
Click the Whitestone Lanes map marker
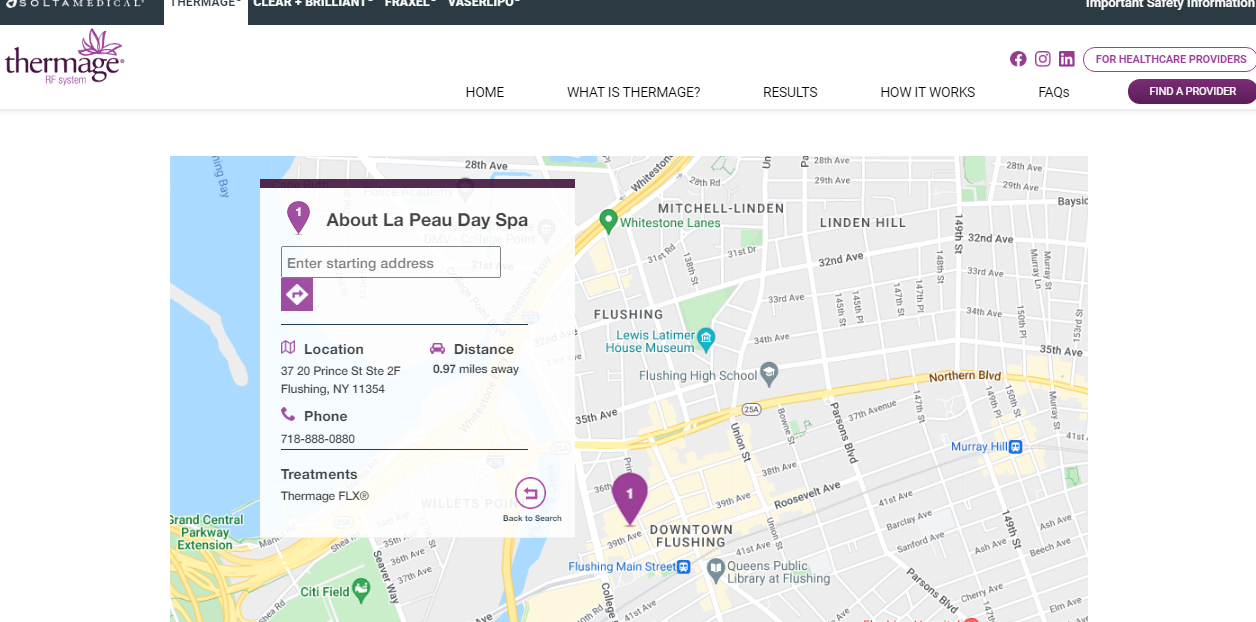point(608,219)
